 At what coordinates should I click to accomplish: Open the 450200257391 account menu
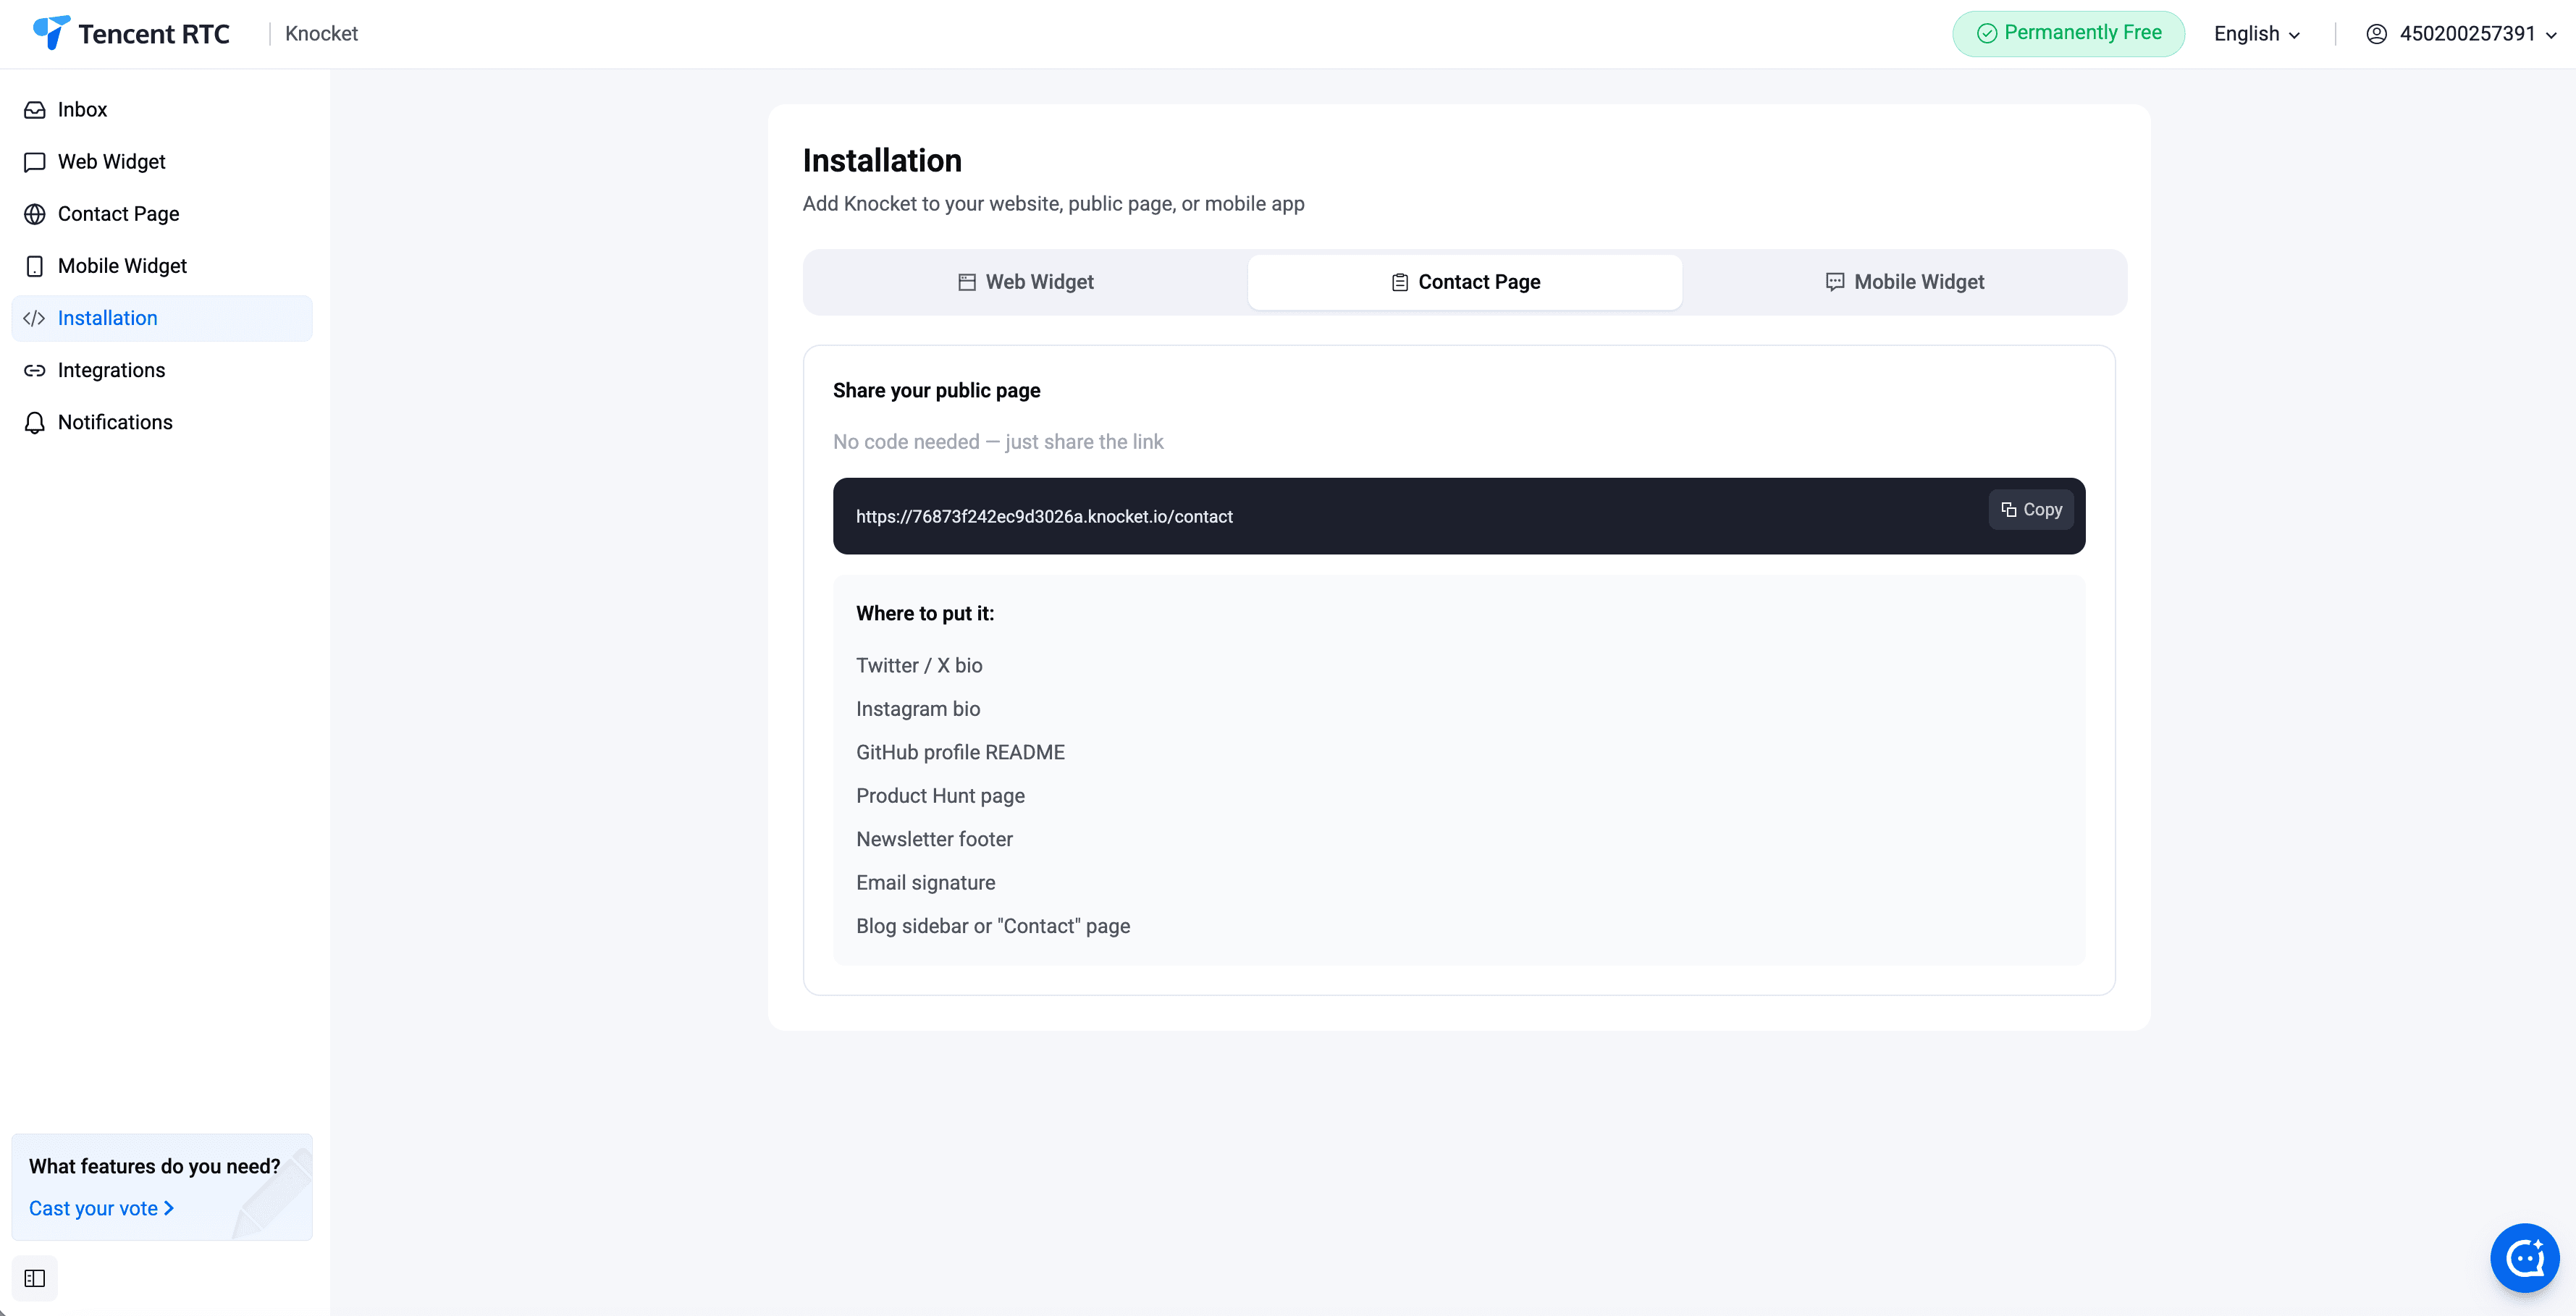click(2461, 34)
